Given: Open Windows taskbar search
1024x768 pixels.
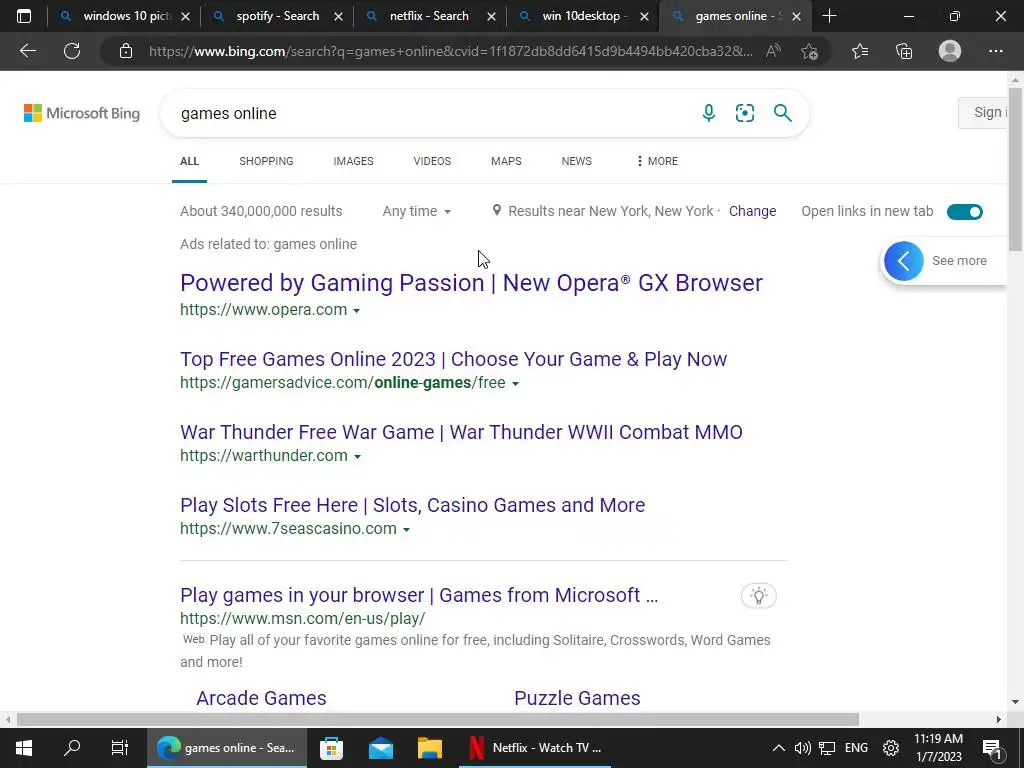Looking at the screenshot, I should (72, 748).
